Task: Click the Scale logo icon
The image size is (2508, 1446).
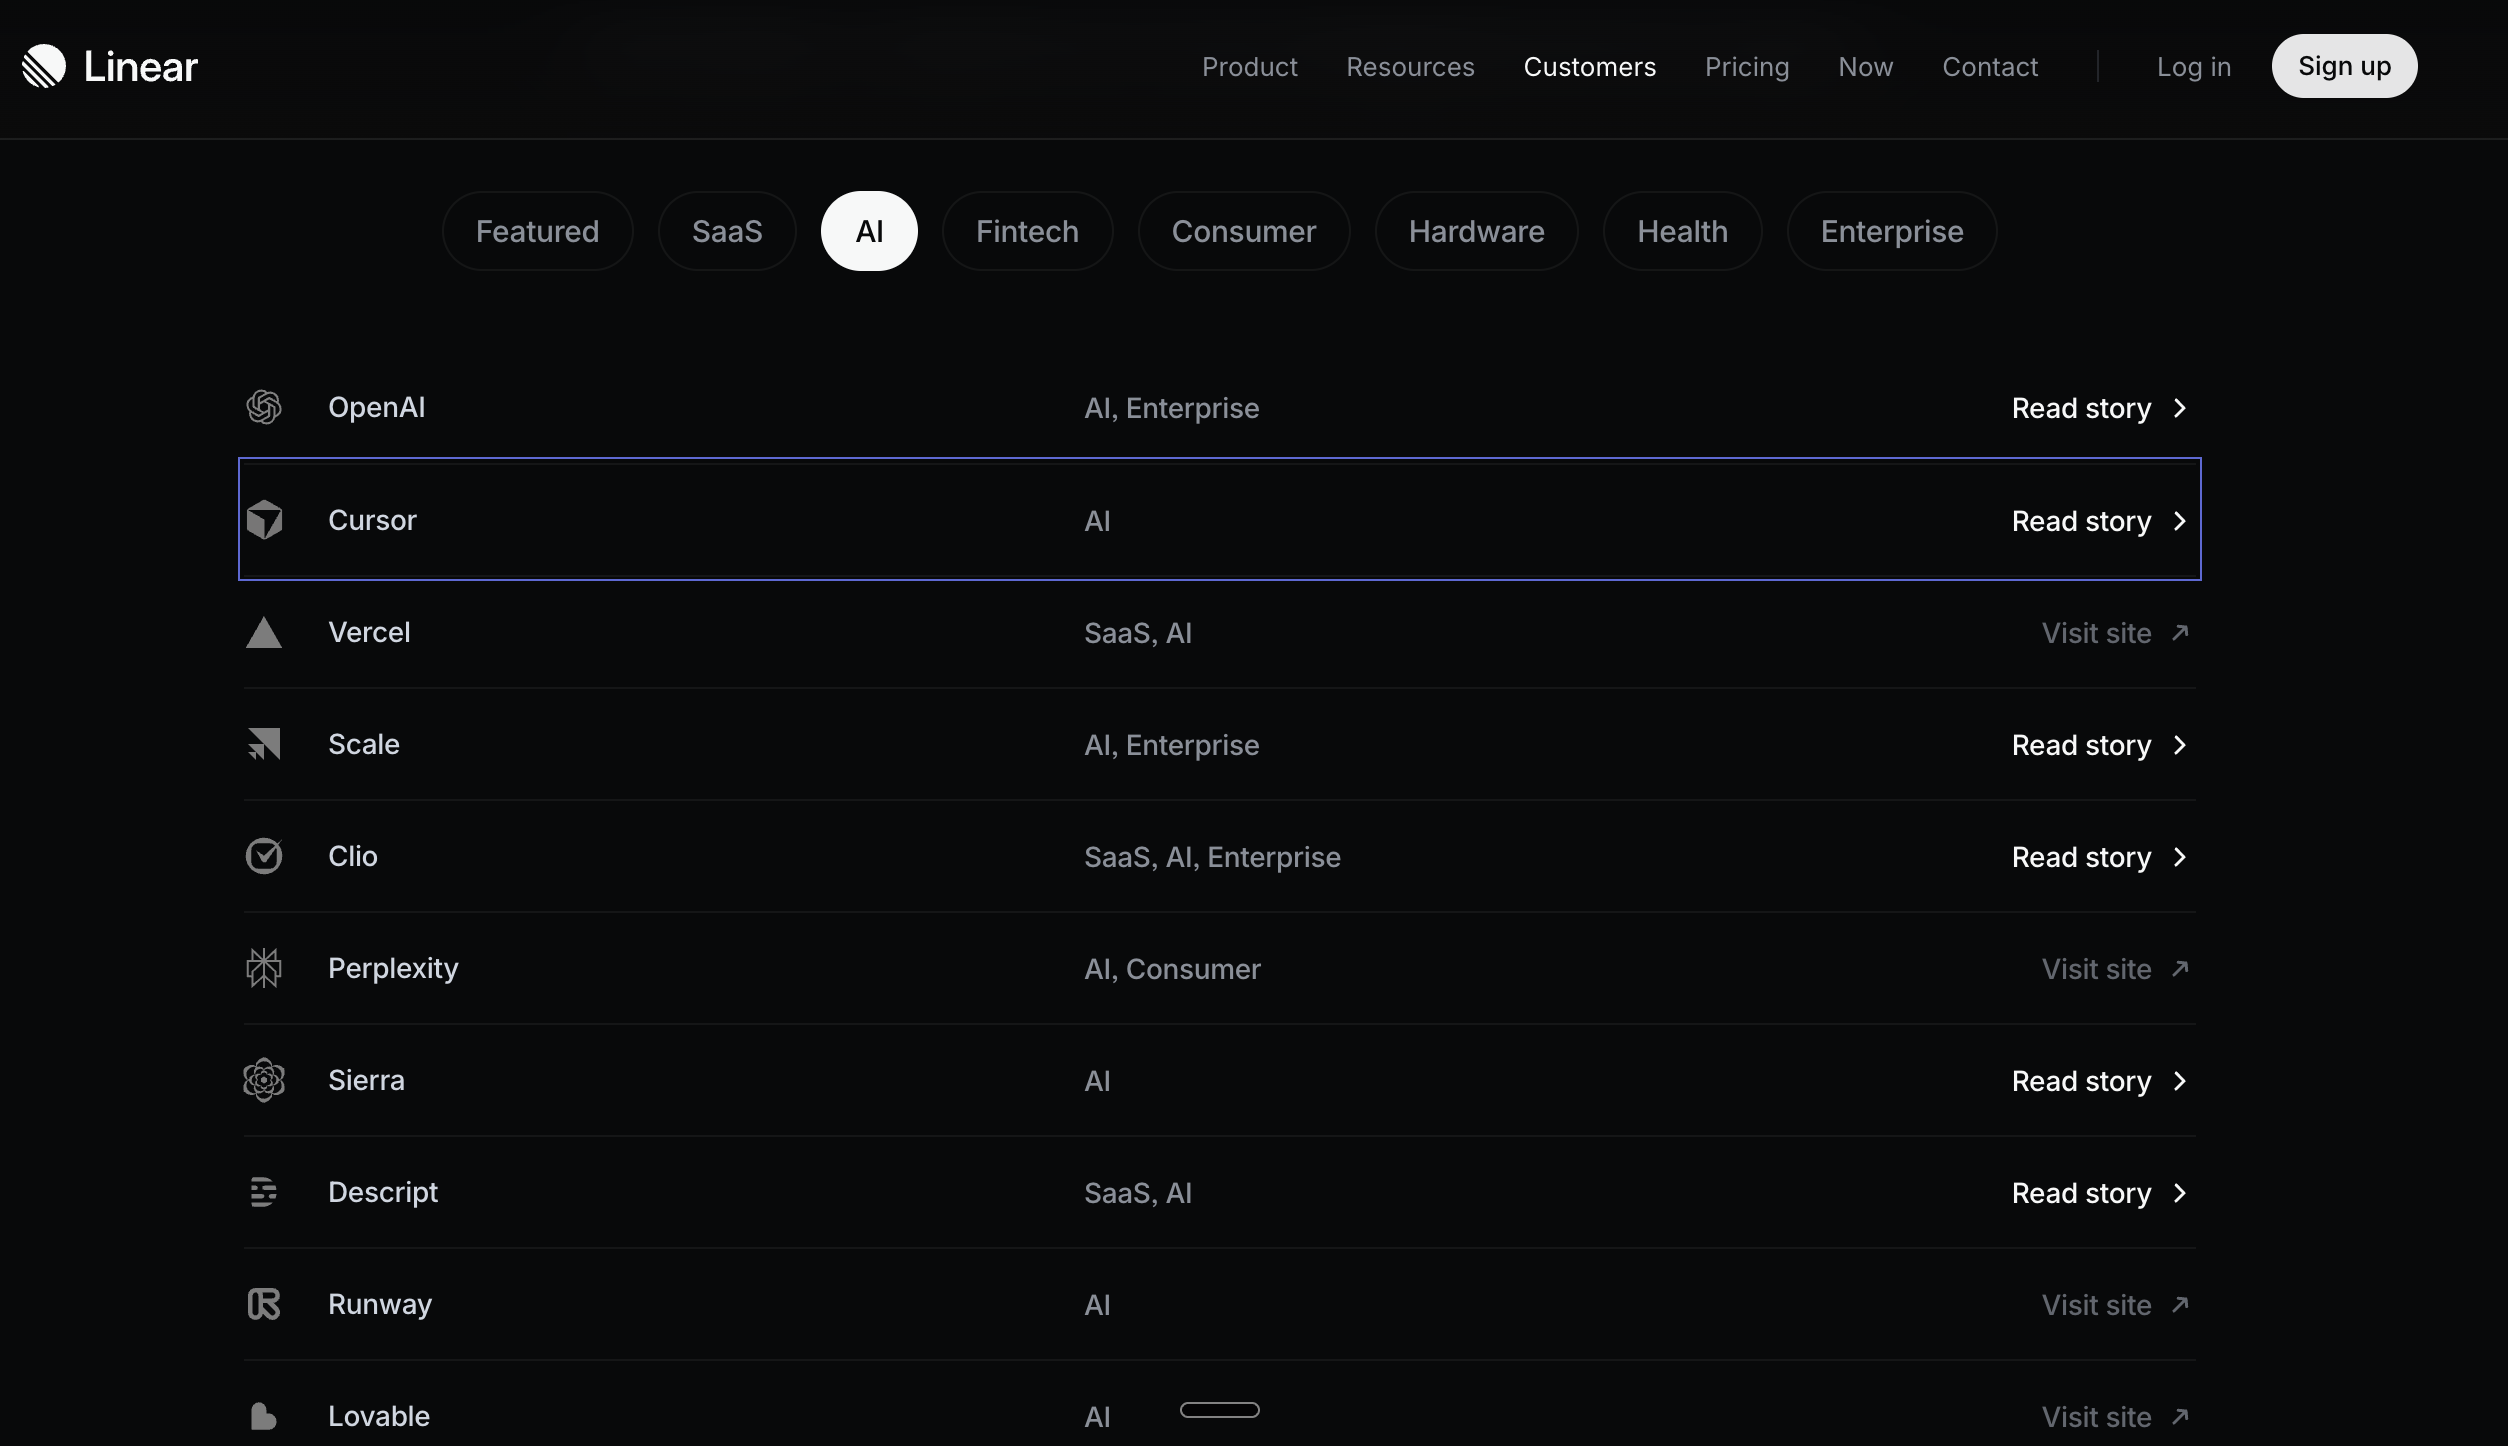Action: [264, 744]
